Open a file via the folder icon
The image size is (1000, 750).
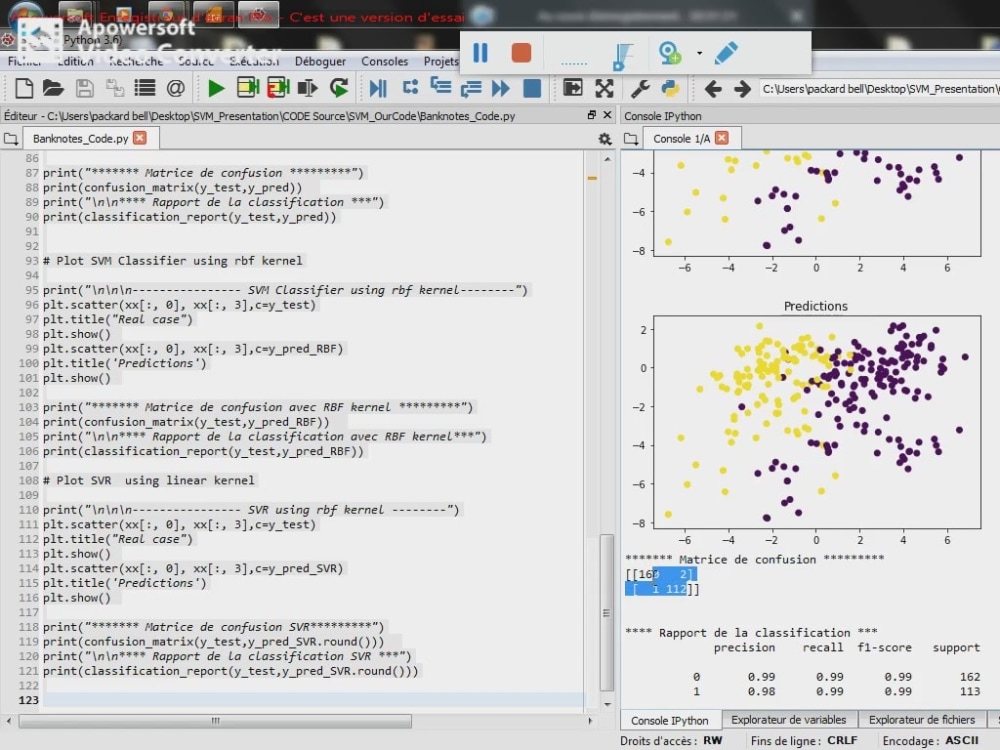(x=54, y=88)
